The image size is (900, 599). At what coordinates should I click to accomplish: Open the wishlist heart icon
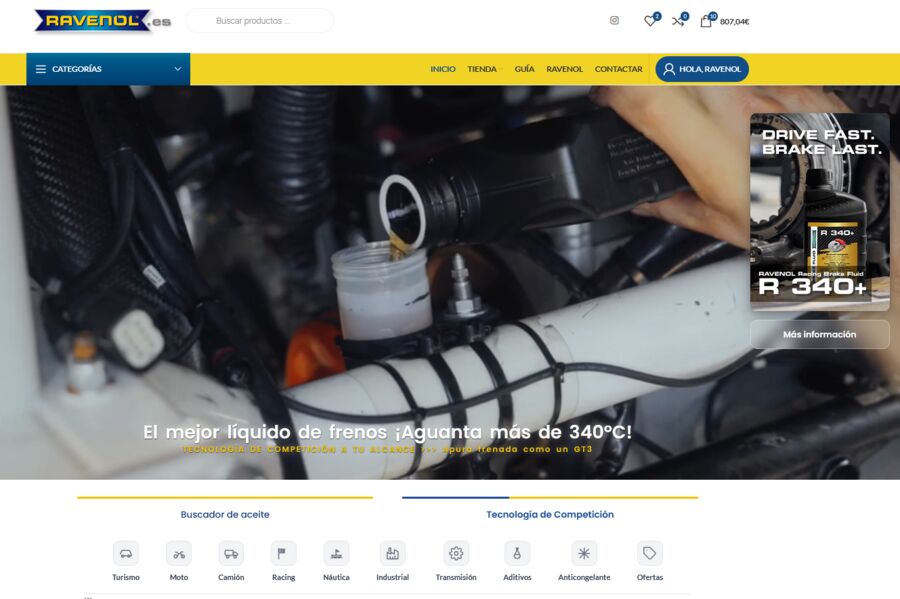coord(650,21)
